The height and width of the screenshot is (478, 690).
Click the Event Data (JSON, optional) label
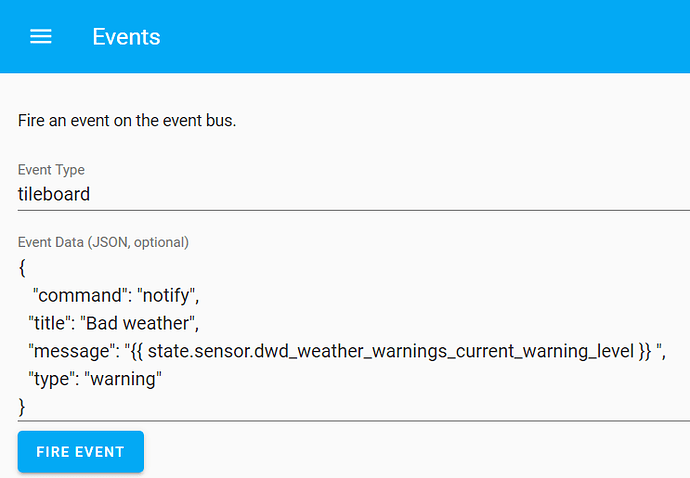tap(103, 242)
